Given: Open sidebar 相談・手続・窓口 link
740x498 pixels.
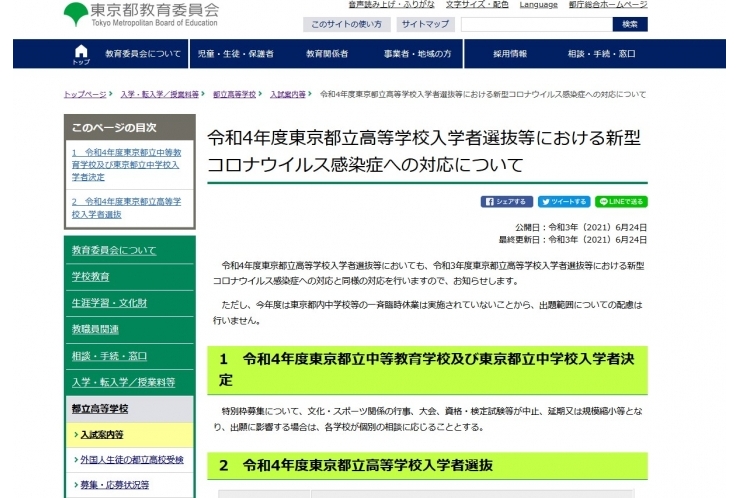Looking at the screenshot, I should tap(109, 356).
